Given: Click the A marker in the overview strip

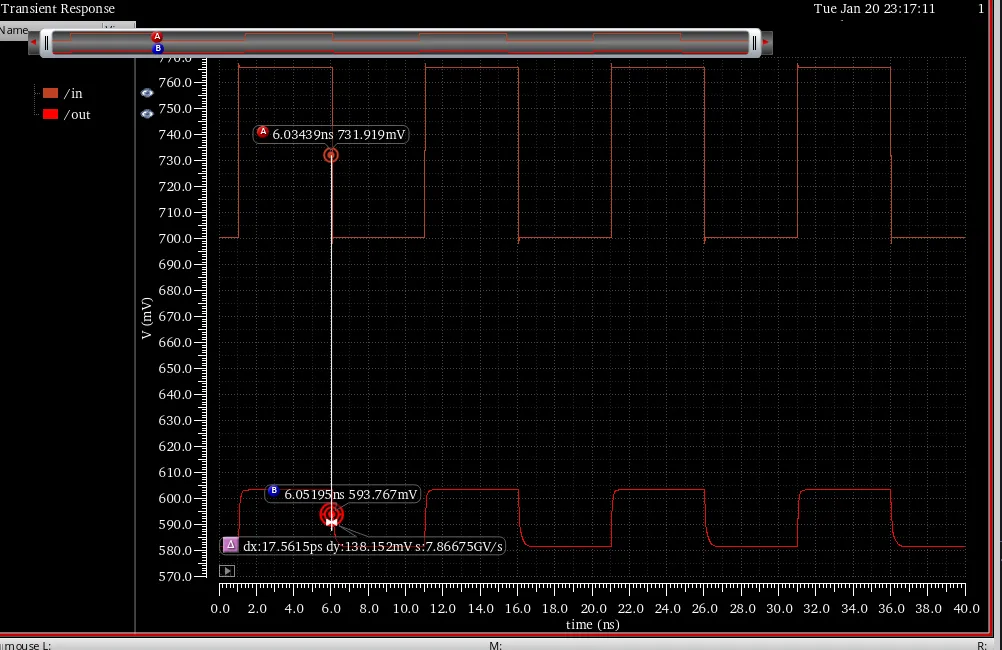Looking at the screenshot, I should pos(157,36).
